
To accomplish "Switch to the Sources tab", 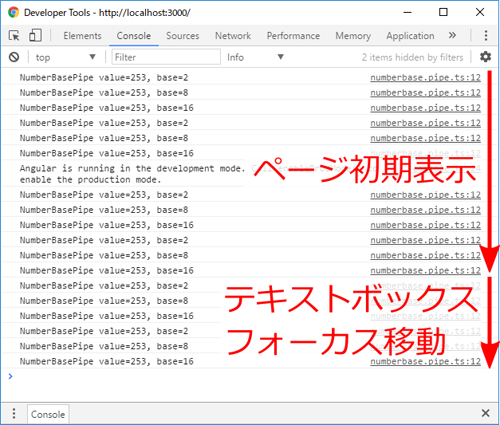I will tap(183, 35).
